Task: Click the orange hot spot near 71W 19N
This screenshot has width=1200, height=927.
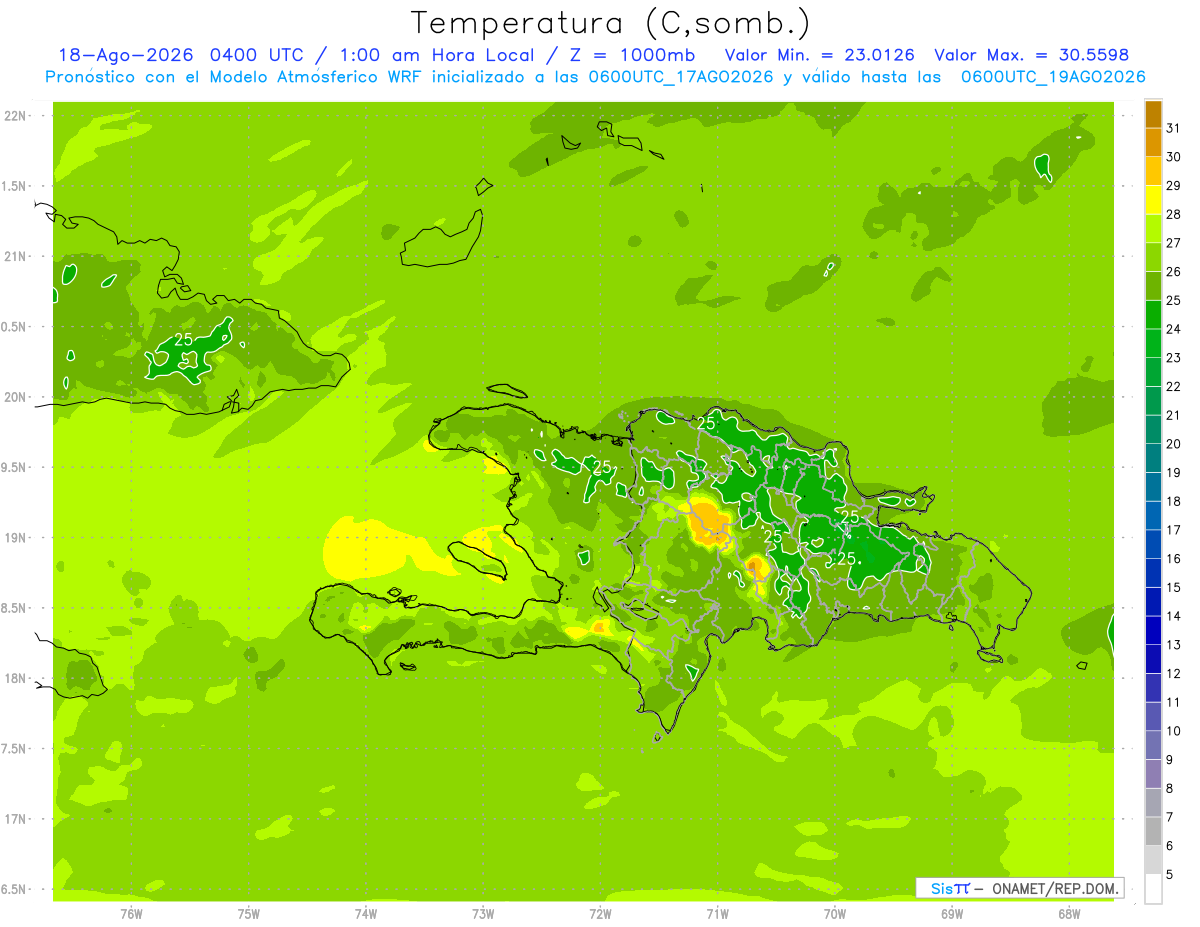Action: point(711,524)
